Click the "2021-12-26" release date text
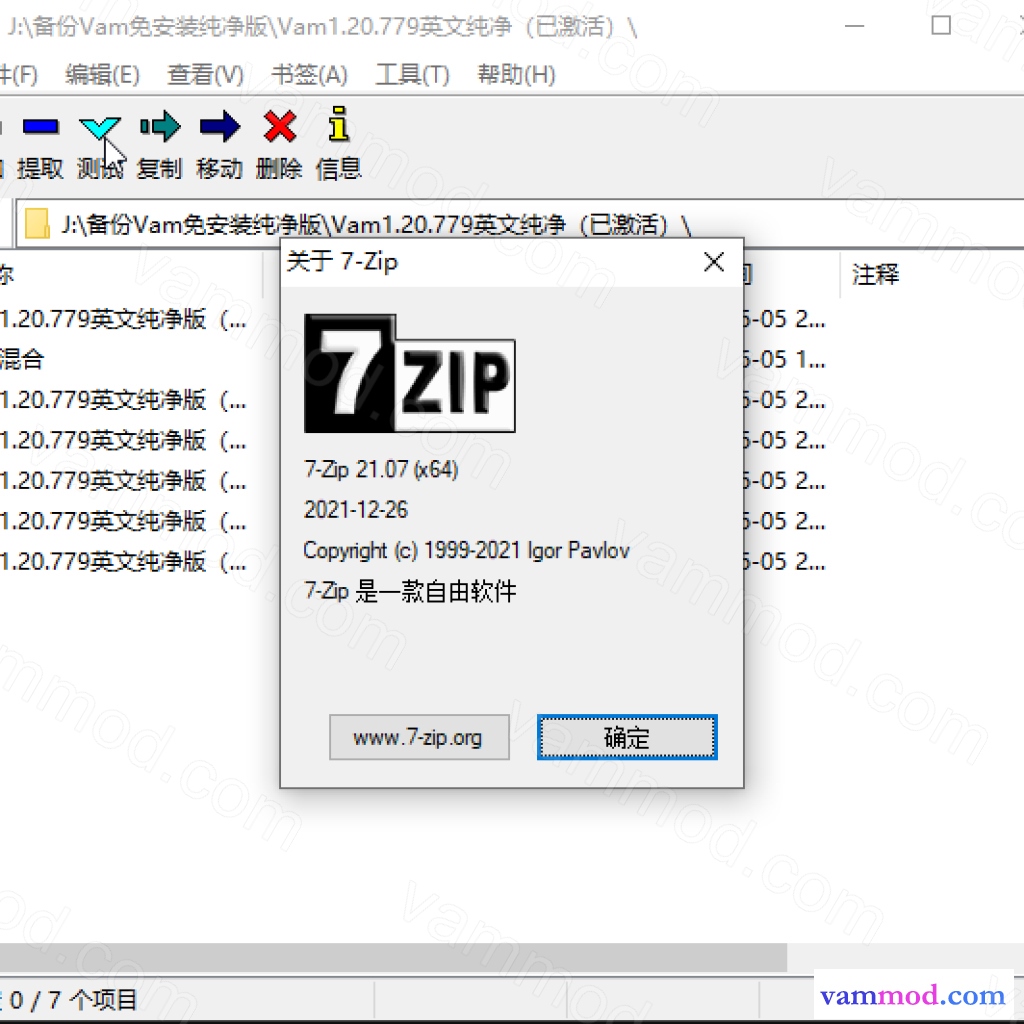Viewport: 1024px width, 1024px height. pos(356,510)
